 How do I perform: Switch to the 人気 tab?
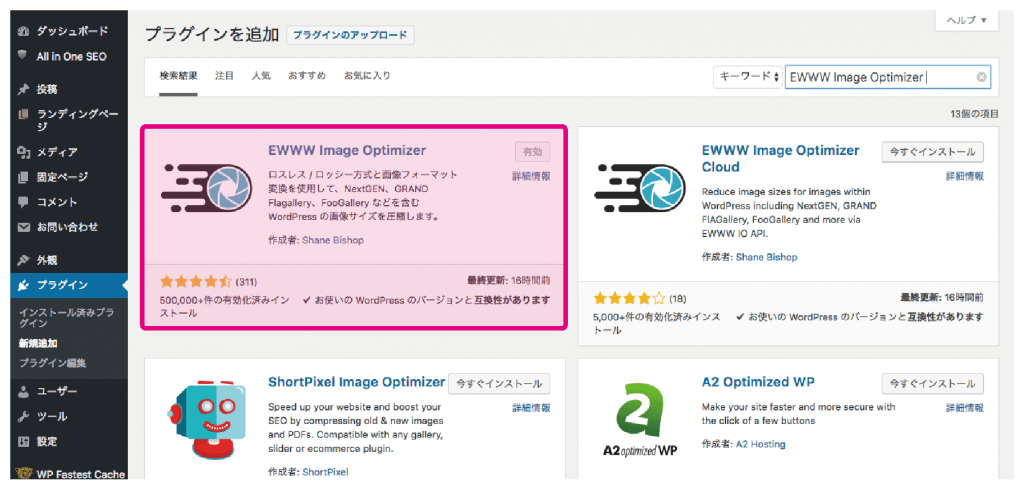(261, 76)
